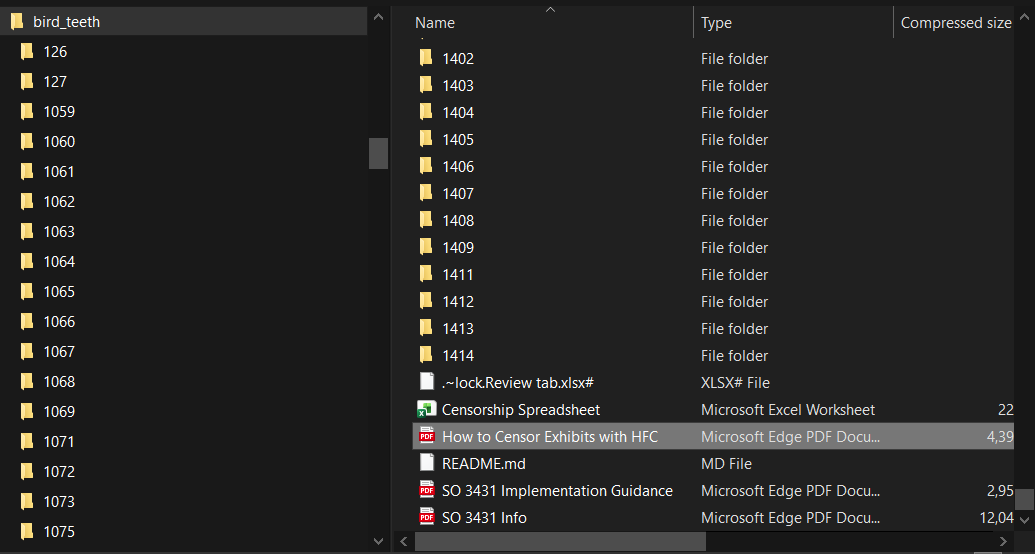Select SO 3431 Implementation Guidance file name

[557, 491]
